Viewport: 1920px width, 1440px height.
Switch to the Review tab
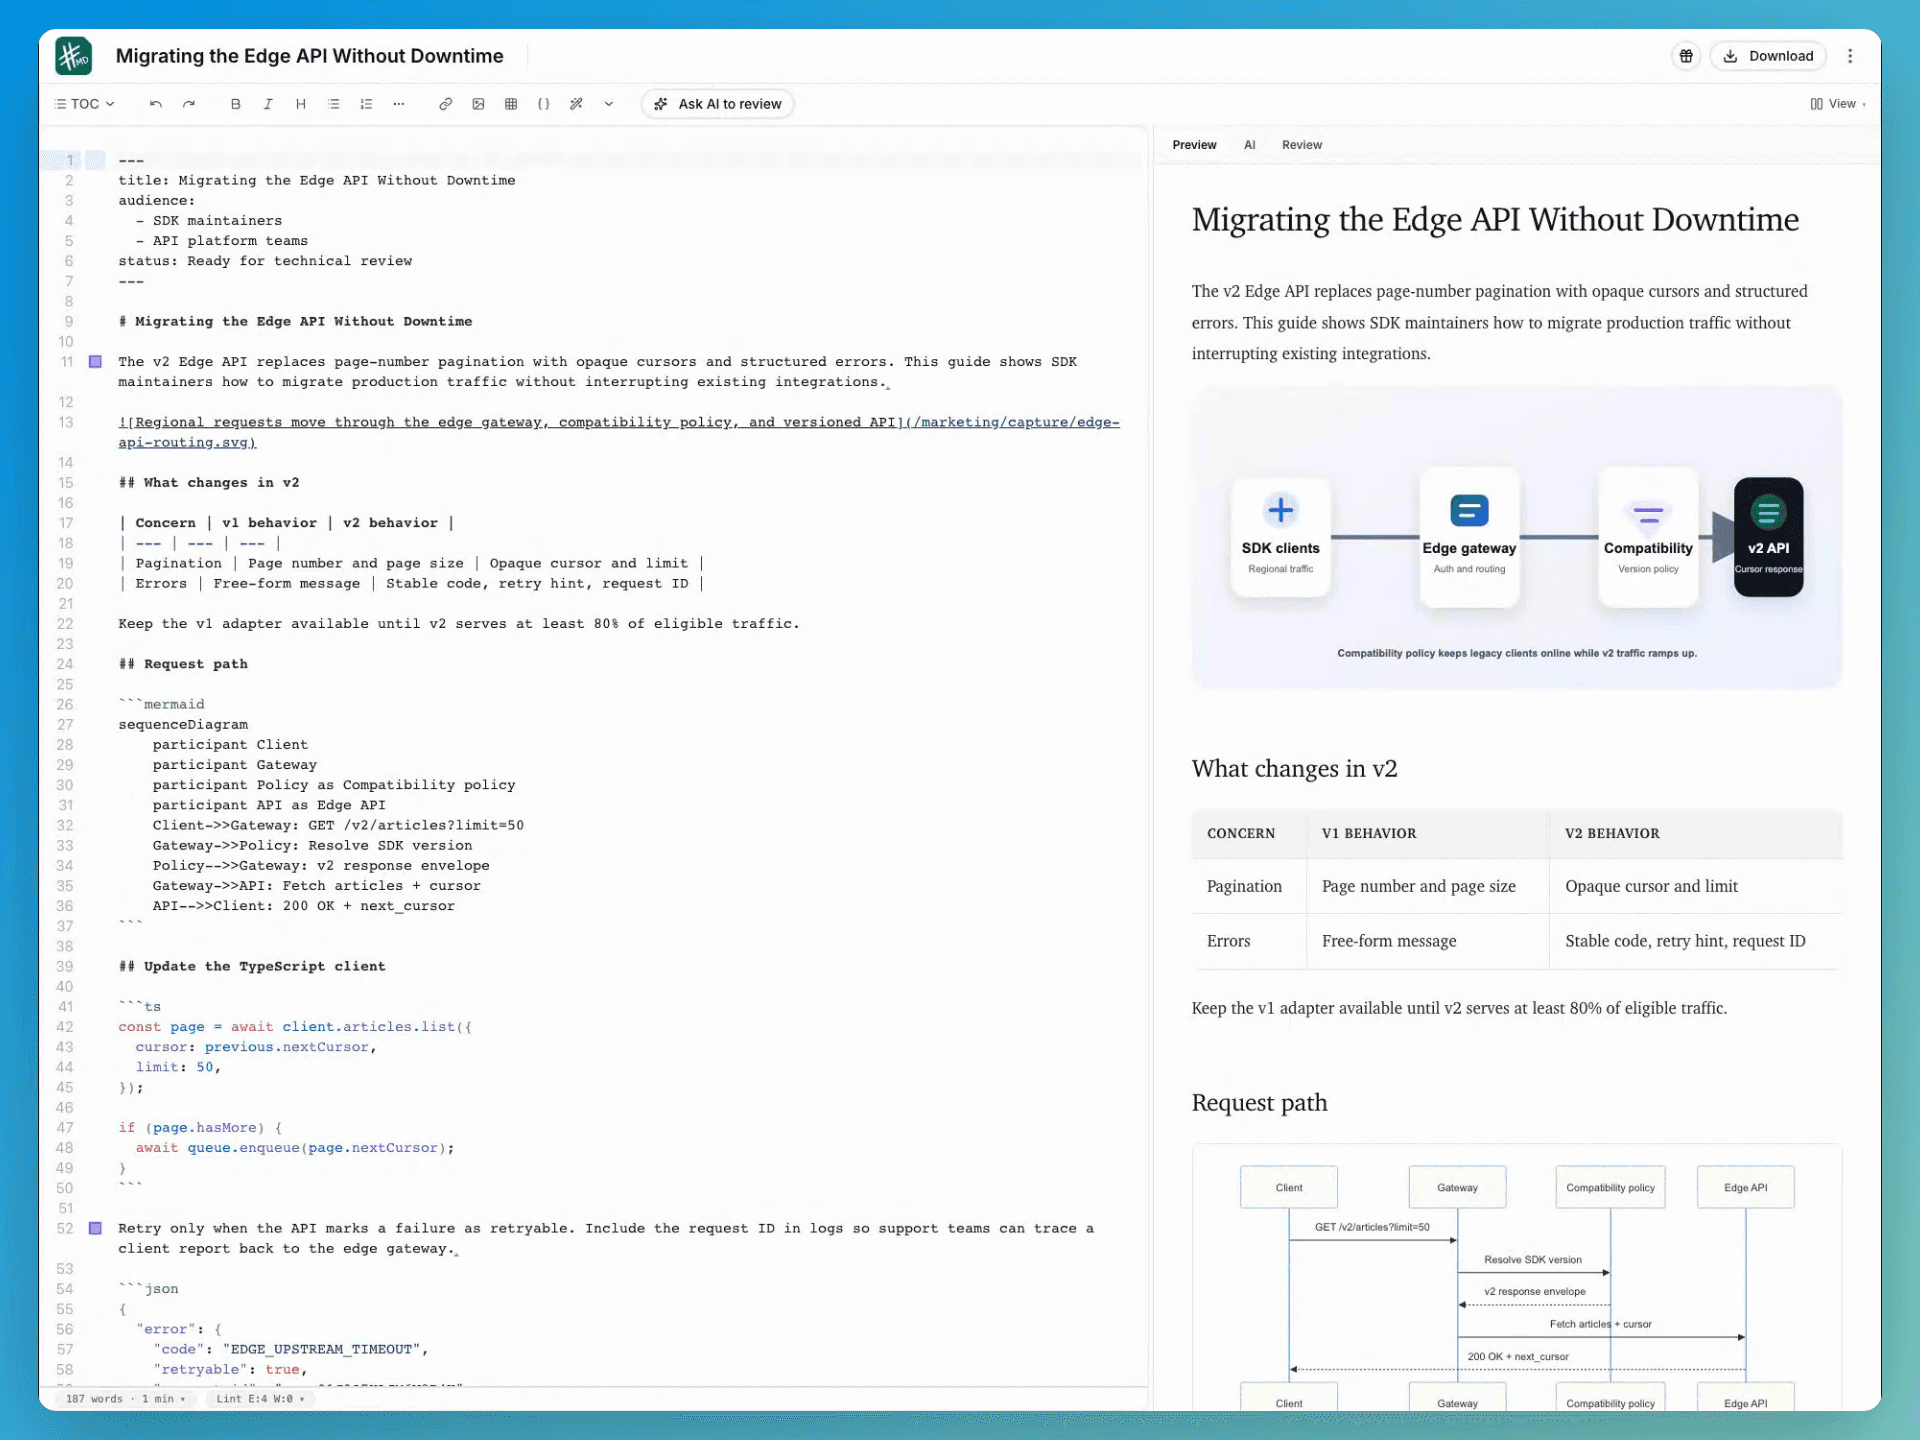coord(1301,145)
